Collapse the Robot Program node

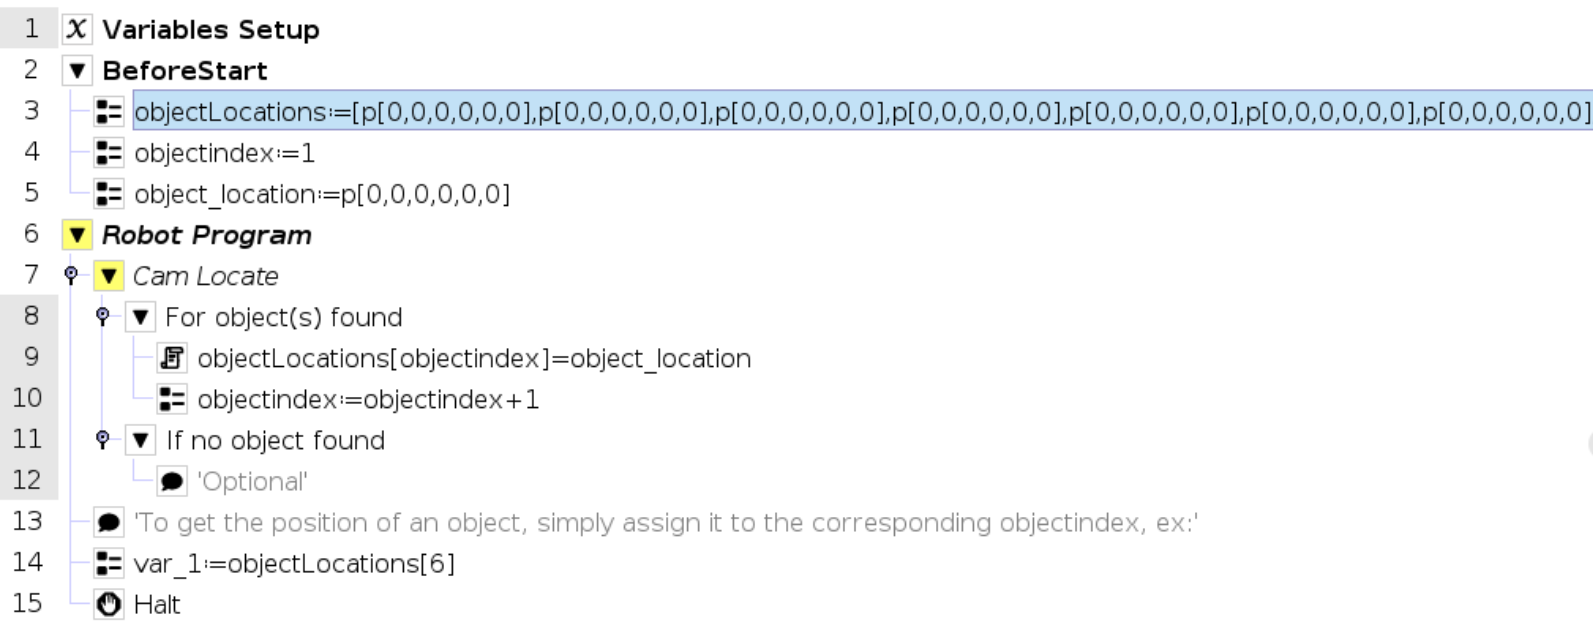coord(76,236)
